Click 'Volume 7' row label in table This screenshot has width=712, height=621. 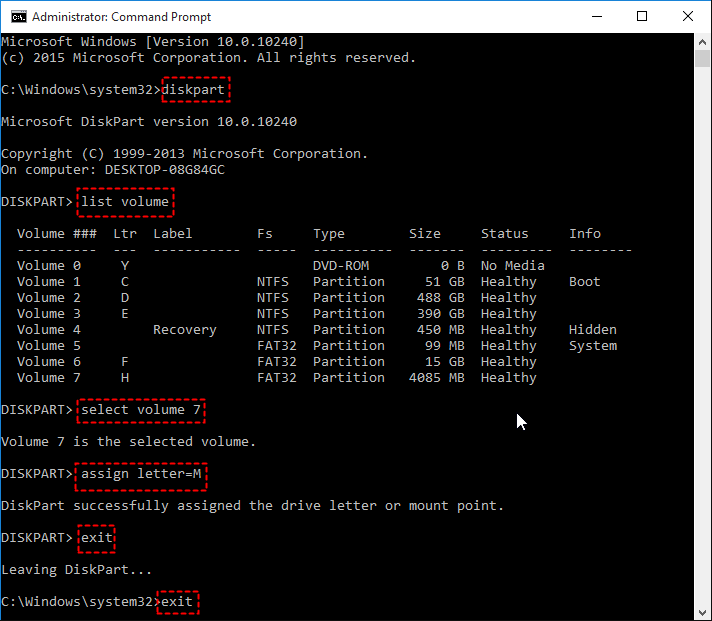click(x=49, y=378)
